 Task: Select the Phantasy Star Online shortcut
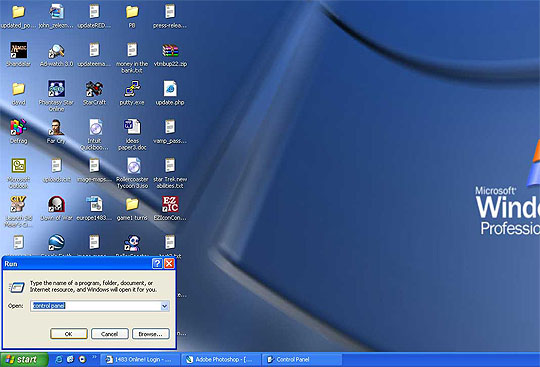[x=56, y=89]
